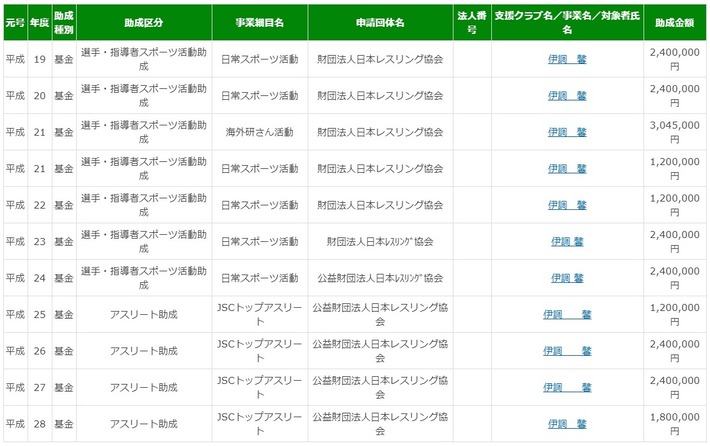Open the 伊調 馨 link in the 平成27 row
710x446 pixels.
point(567,388)
